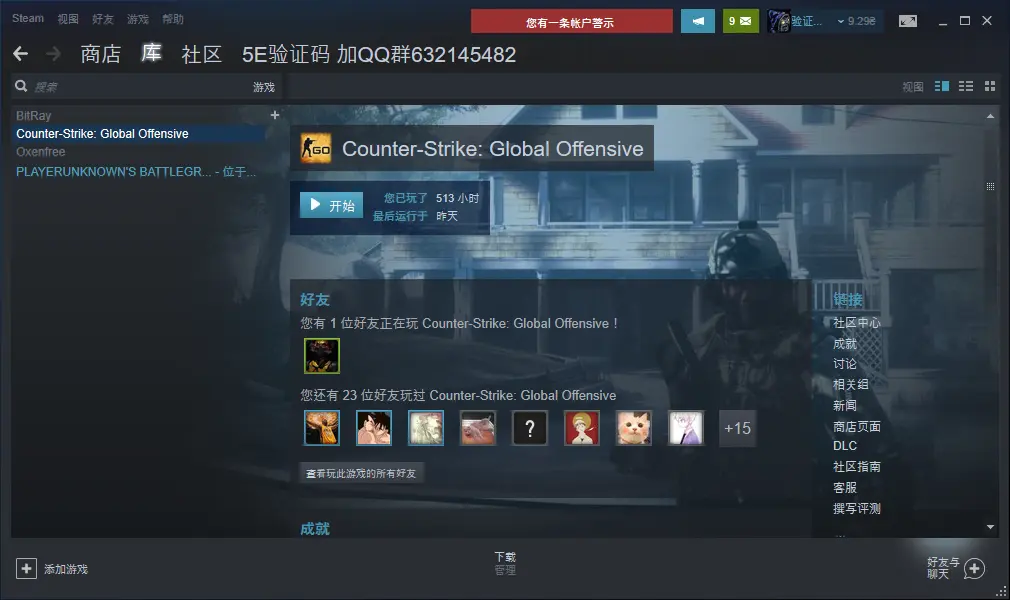Screen dimensions: 1010x600
Task: Open the 社区指南 link
Action: coord(856,466)
